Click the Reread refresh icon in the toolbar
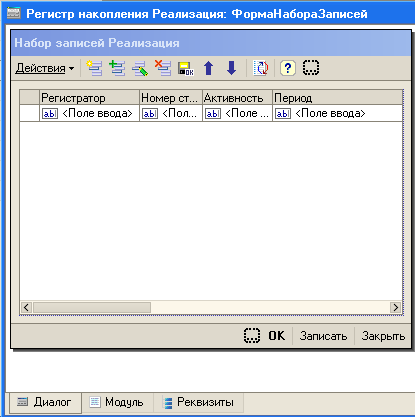 click(261, 68)
